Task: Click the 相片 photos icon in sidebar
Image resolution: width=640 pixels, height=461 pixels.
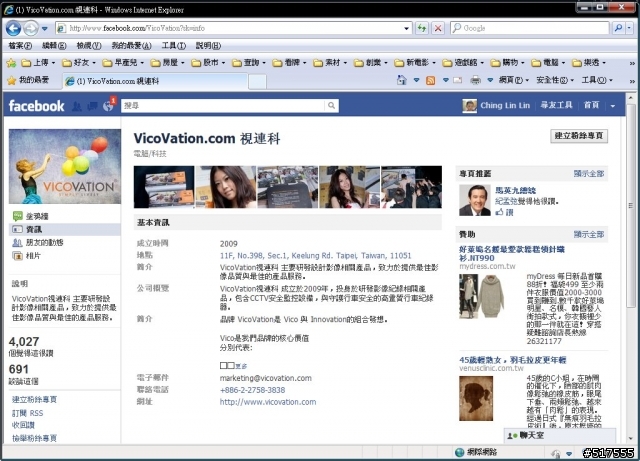Action: pyautogui.click(x=18, y=256)
